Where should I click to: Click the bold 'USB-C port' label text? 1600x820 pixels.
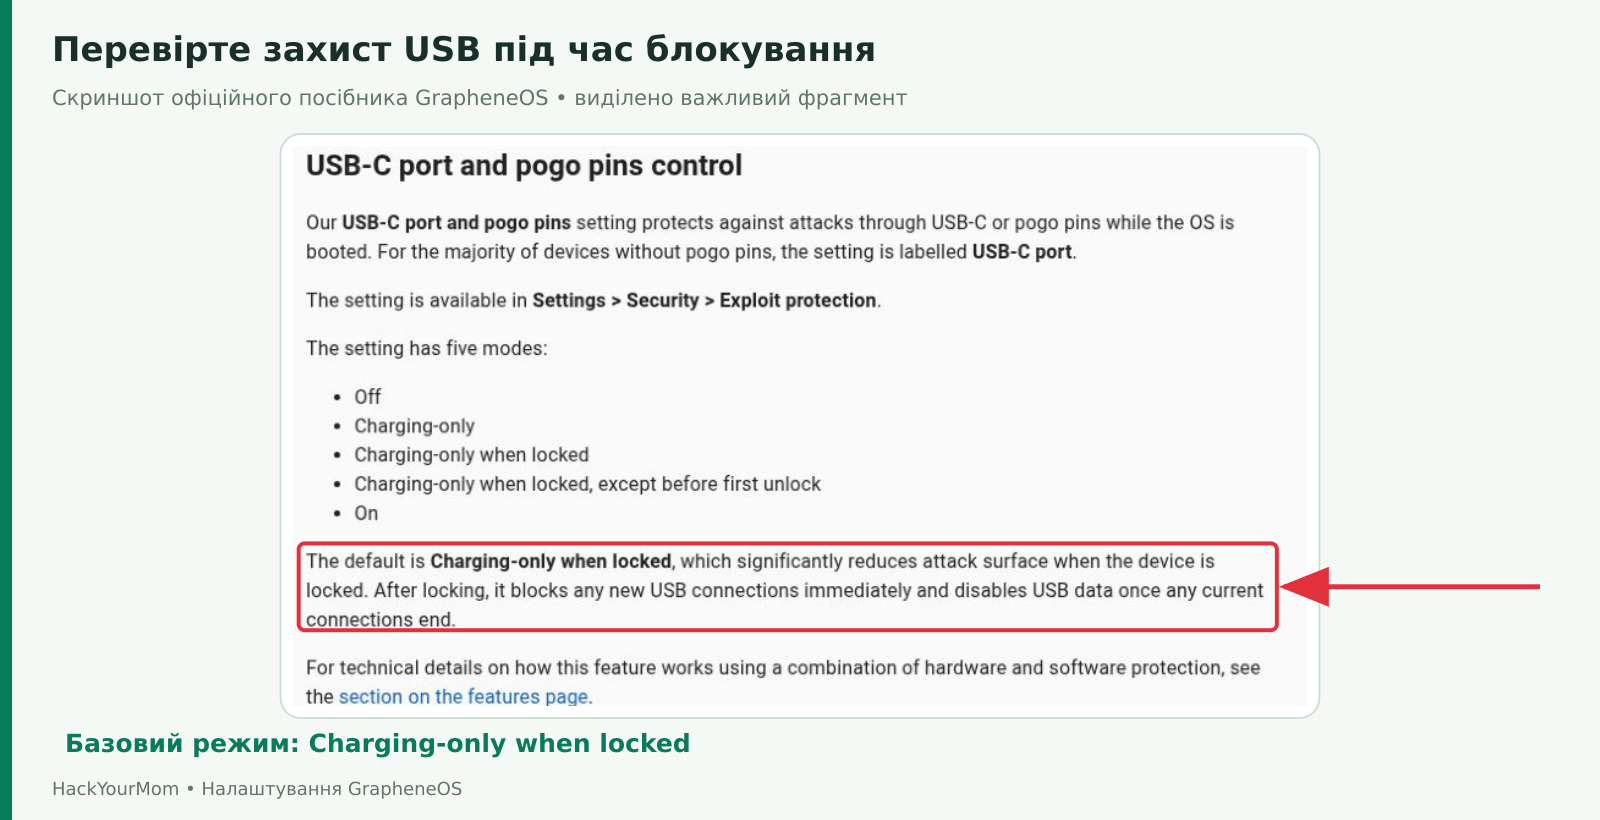tap(1022, 252)
